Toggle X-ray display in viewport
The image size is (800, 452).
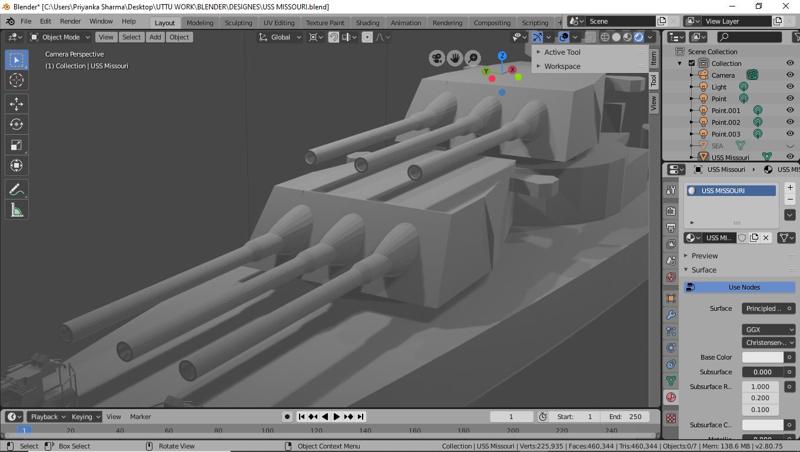[x=590, y=37]
